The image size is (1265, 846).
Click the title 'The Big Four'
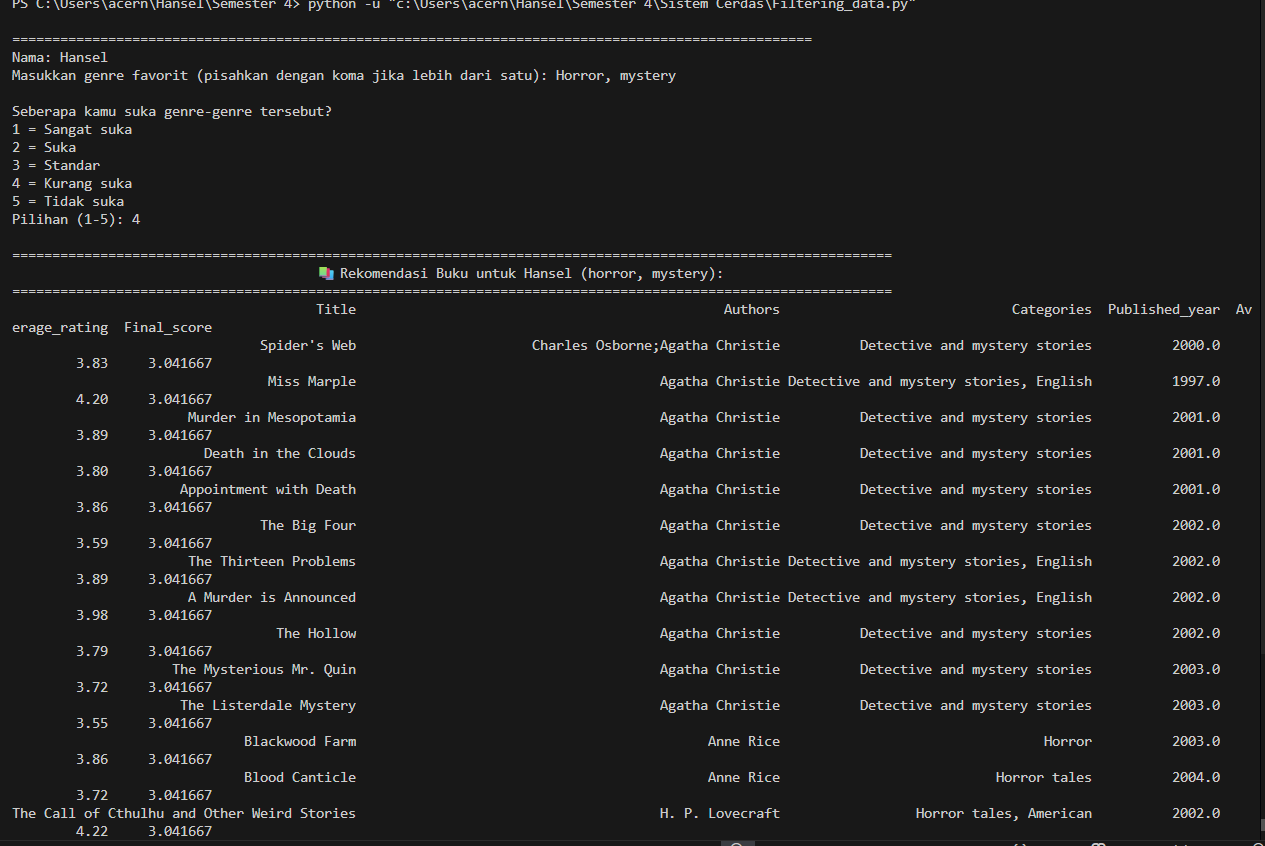308,525
